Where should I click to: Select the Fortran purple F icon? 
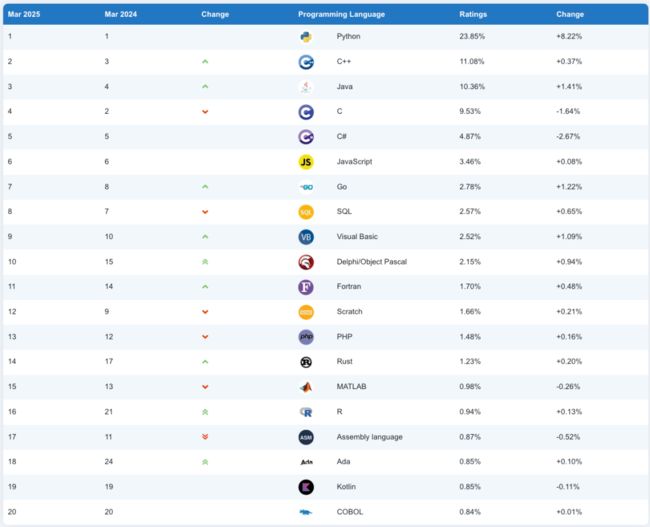tap(306, 287)
